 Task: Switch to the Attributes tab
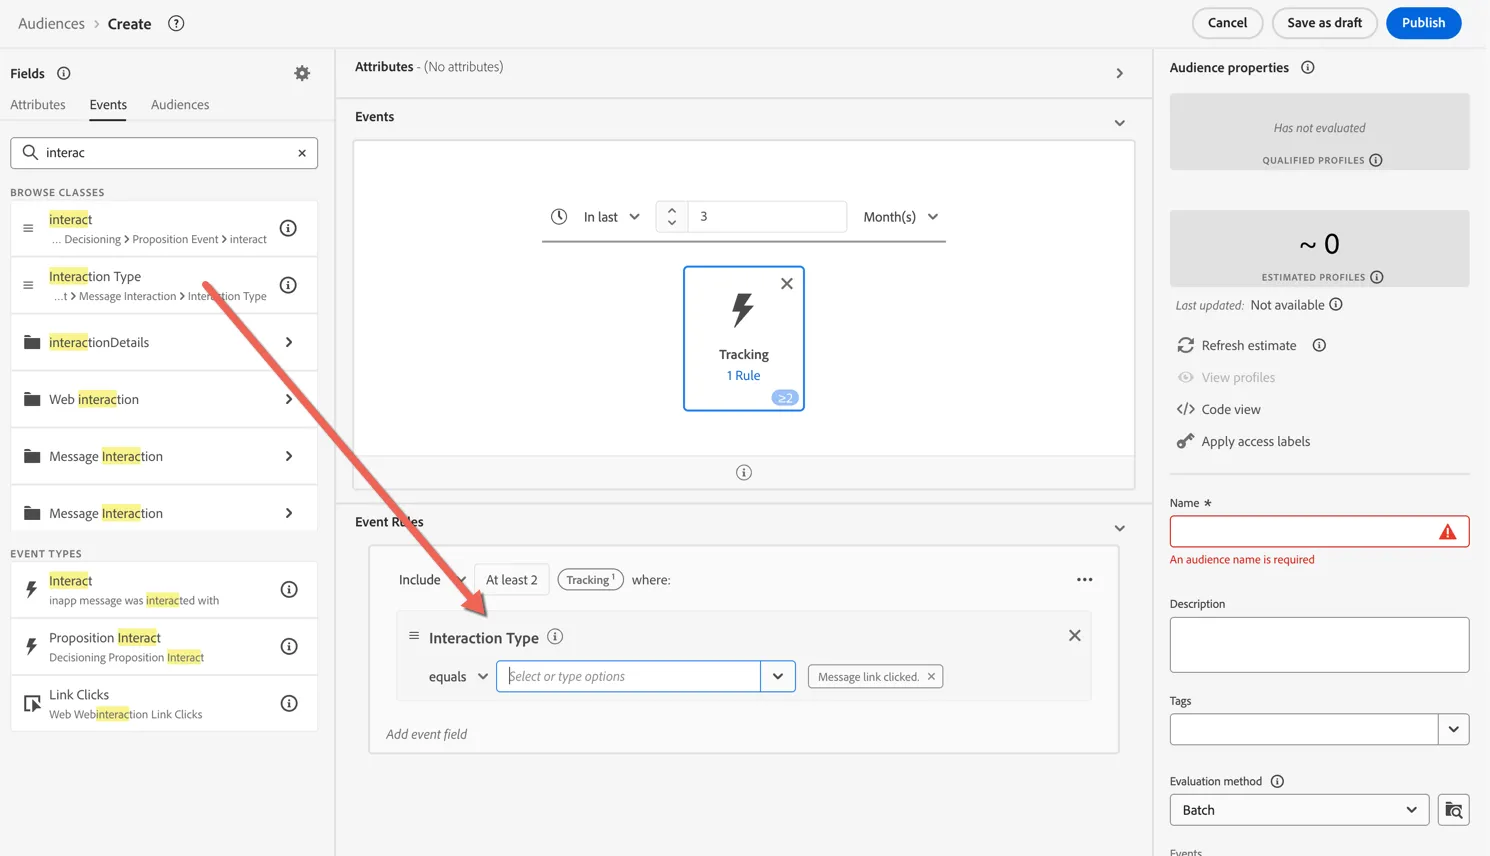(x=38, y=104)
